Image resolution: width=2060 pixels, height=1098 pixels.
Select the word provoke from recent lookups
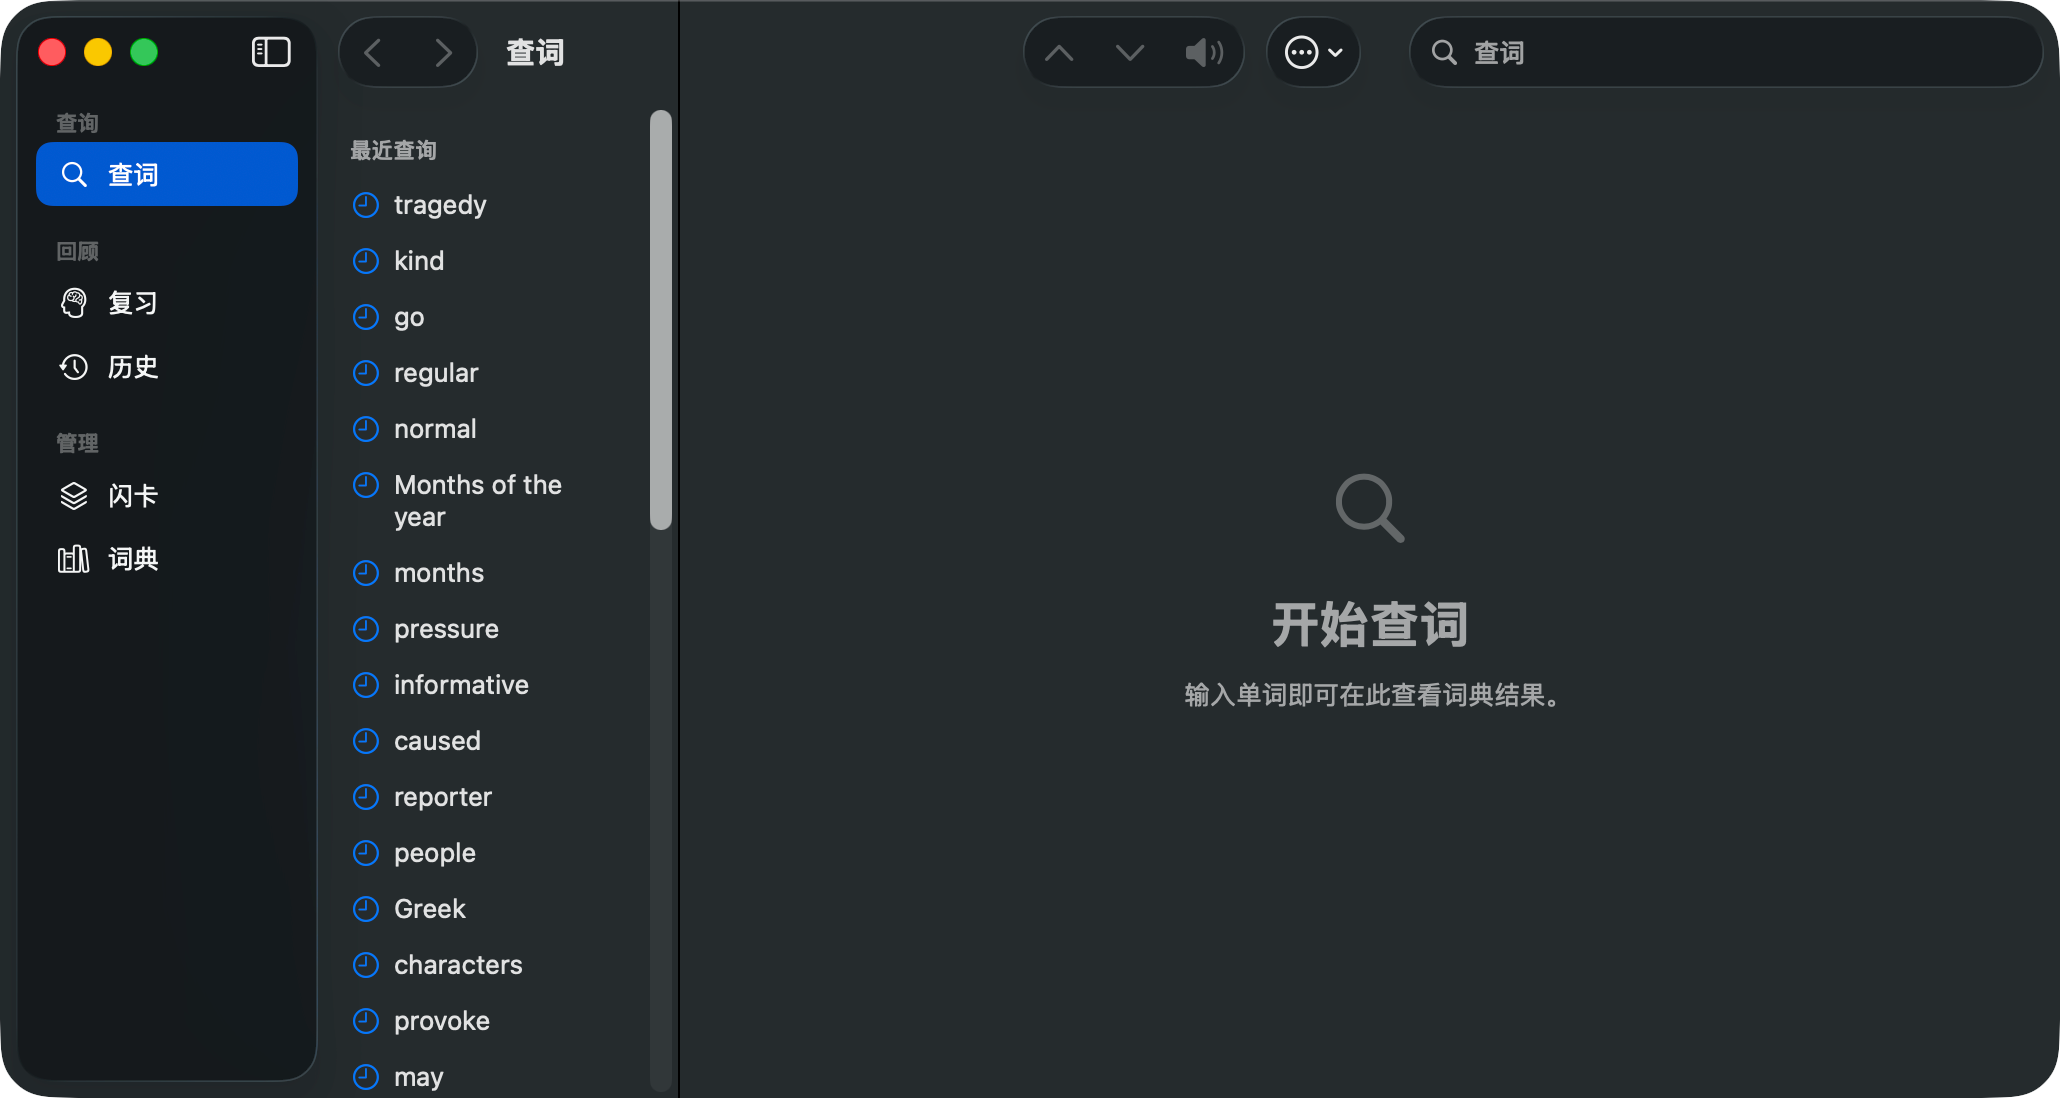click(442, 1021)
